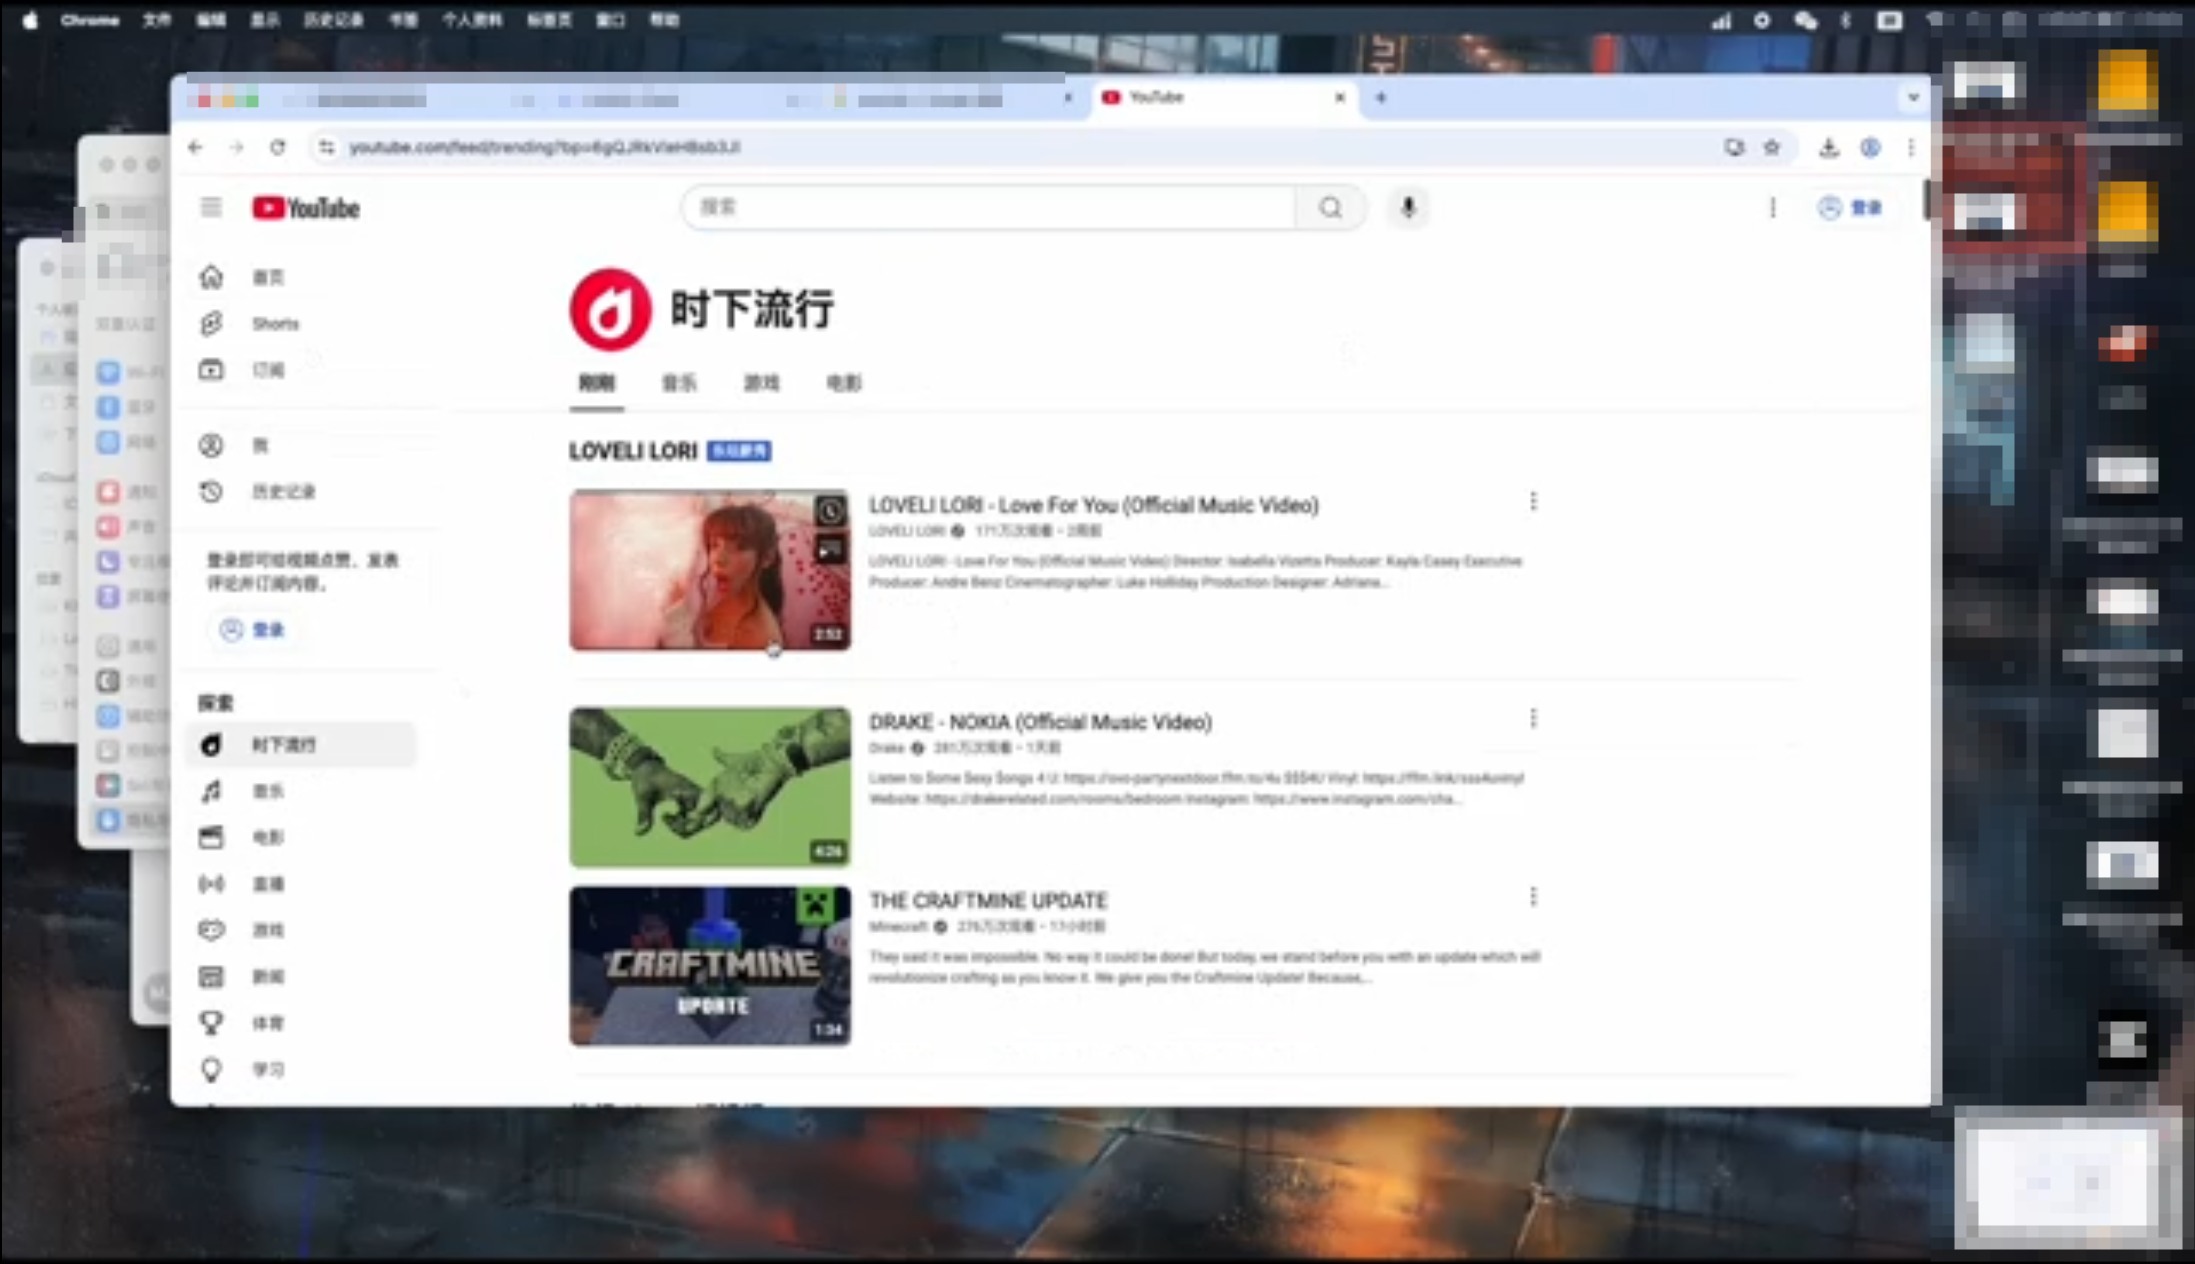
Task: Open title THE CRAFTMINE UPDATE
Action: [988, 901]
